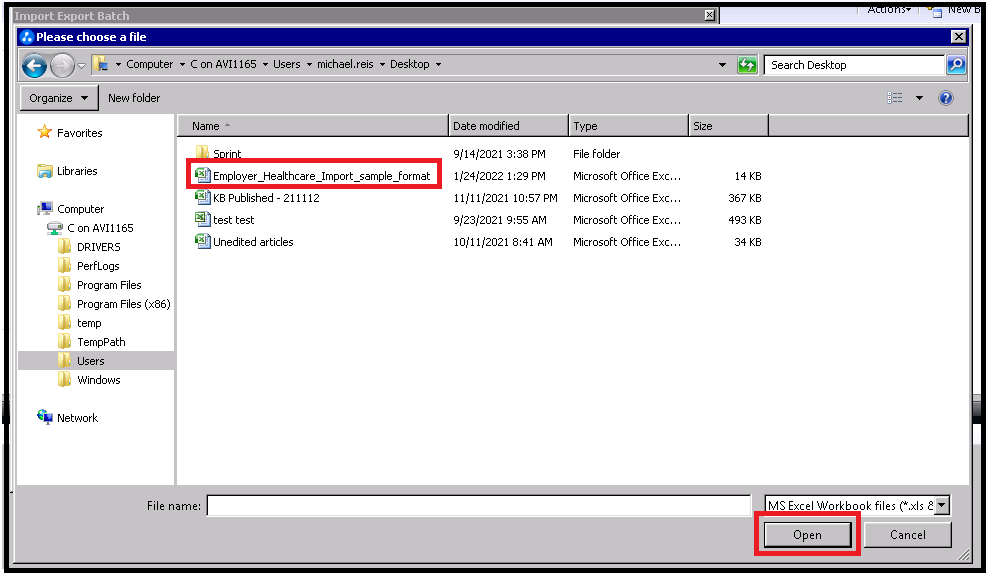The height and width of the screenshot is (575, 994).
Task: Select the C on AVI1165 breadcrumb
Action: 223,64
